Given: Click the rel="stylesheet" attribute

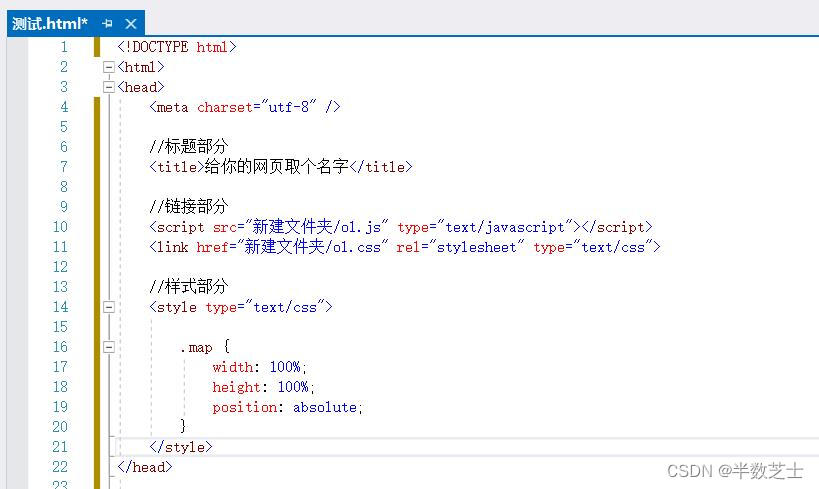Looking at the screenshot, I should pyautogui.click(x=460, y=247).
